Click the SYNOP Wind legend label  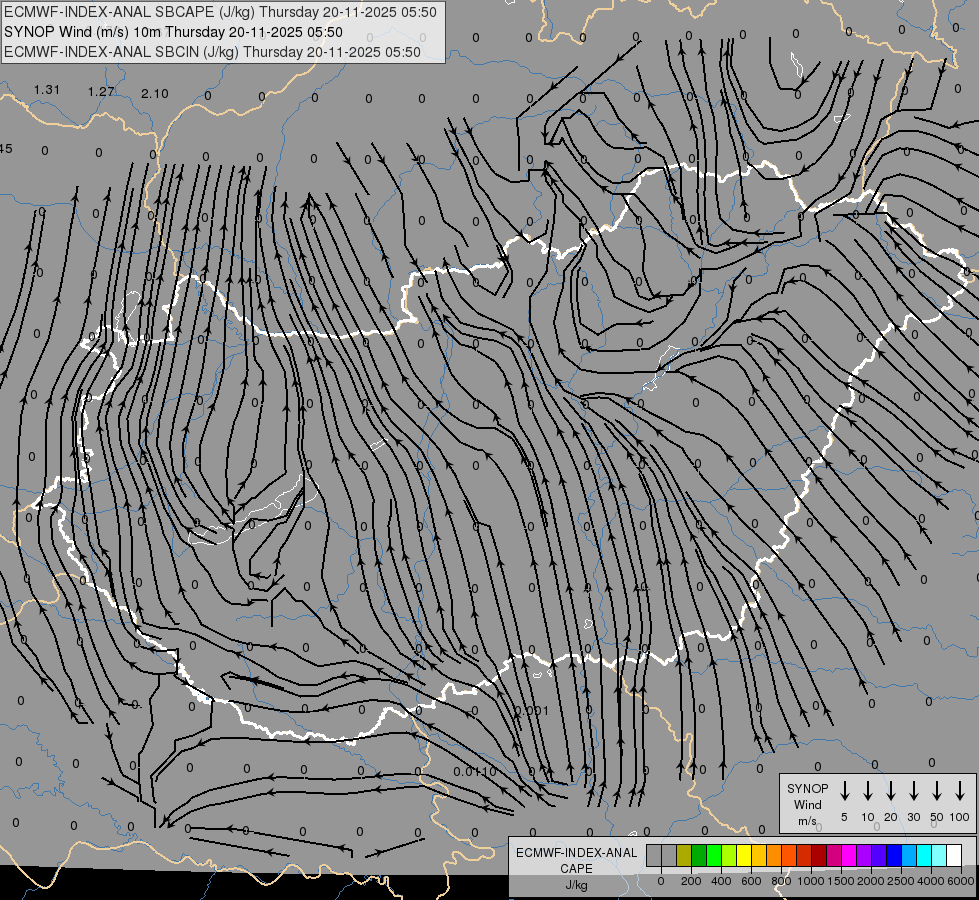(807, 796)
